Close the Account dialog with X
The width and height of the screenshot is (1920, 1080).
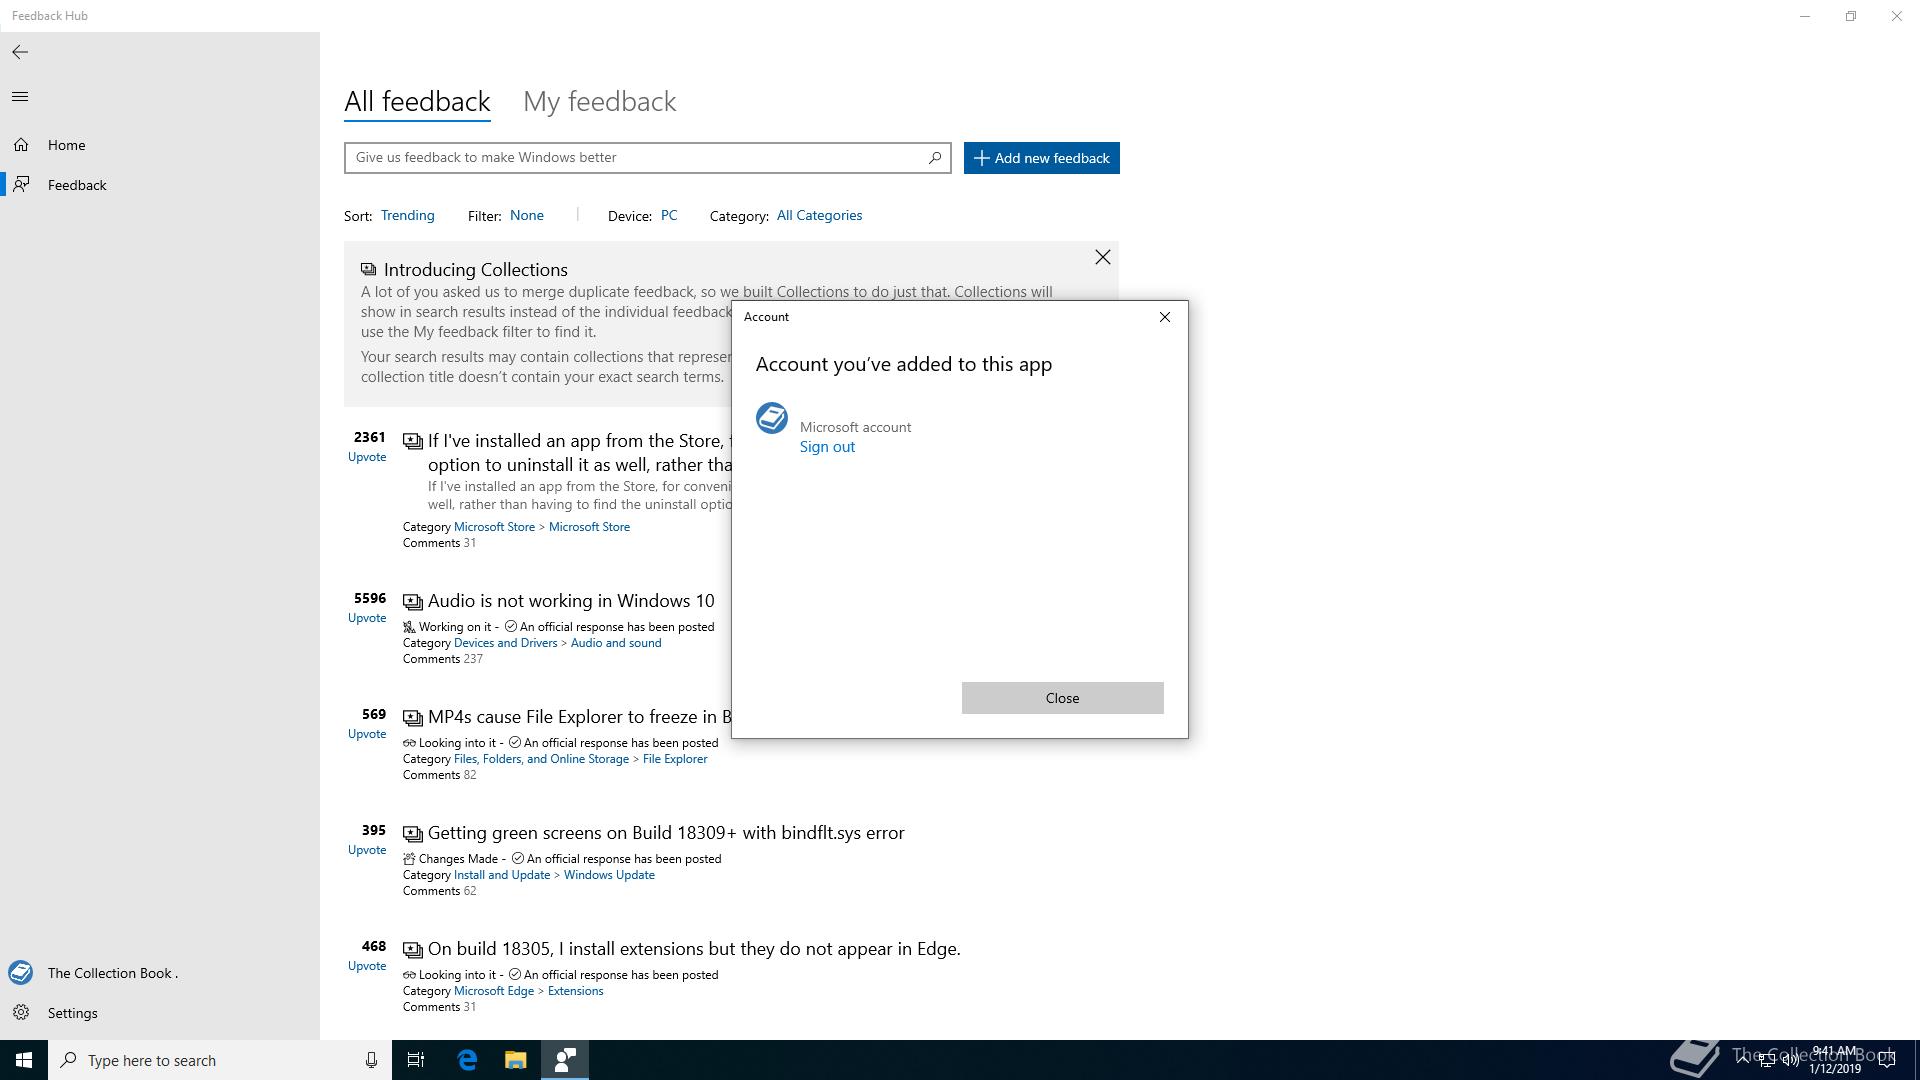pyautogui.click(x=1164, y=317)
